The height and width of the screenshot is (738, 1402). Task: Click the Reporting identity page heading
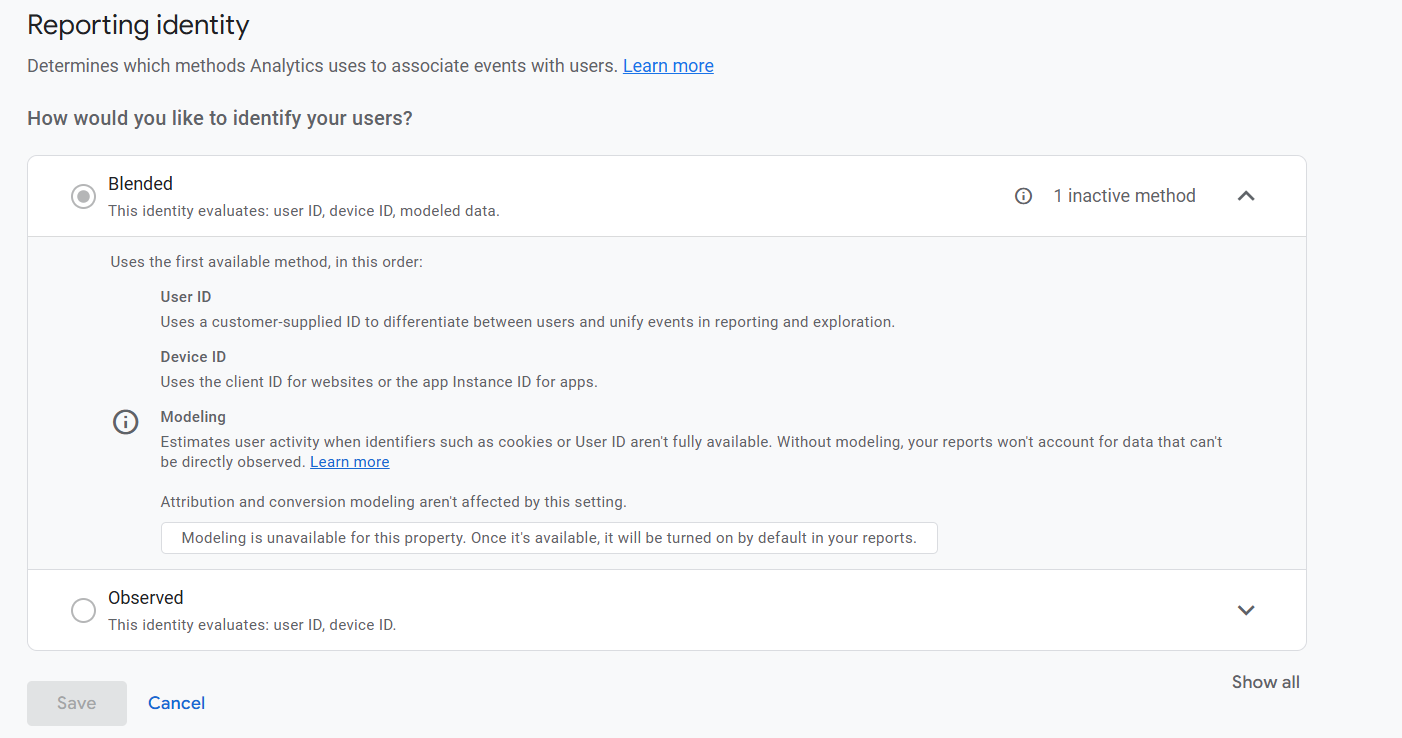[x=138, y=25]
